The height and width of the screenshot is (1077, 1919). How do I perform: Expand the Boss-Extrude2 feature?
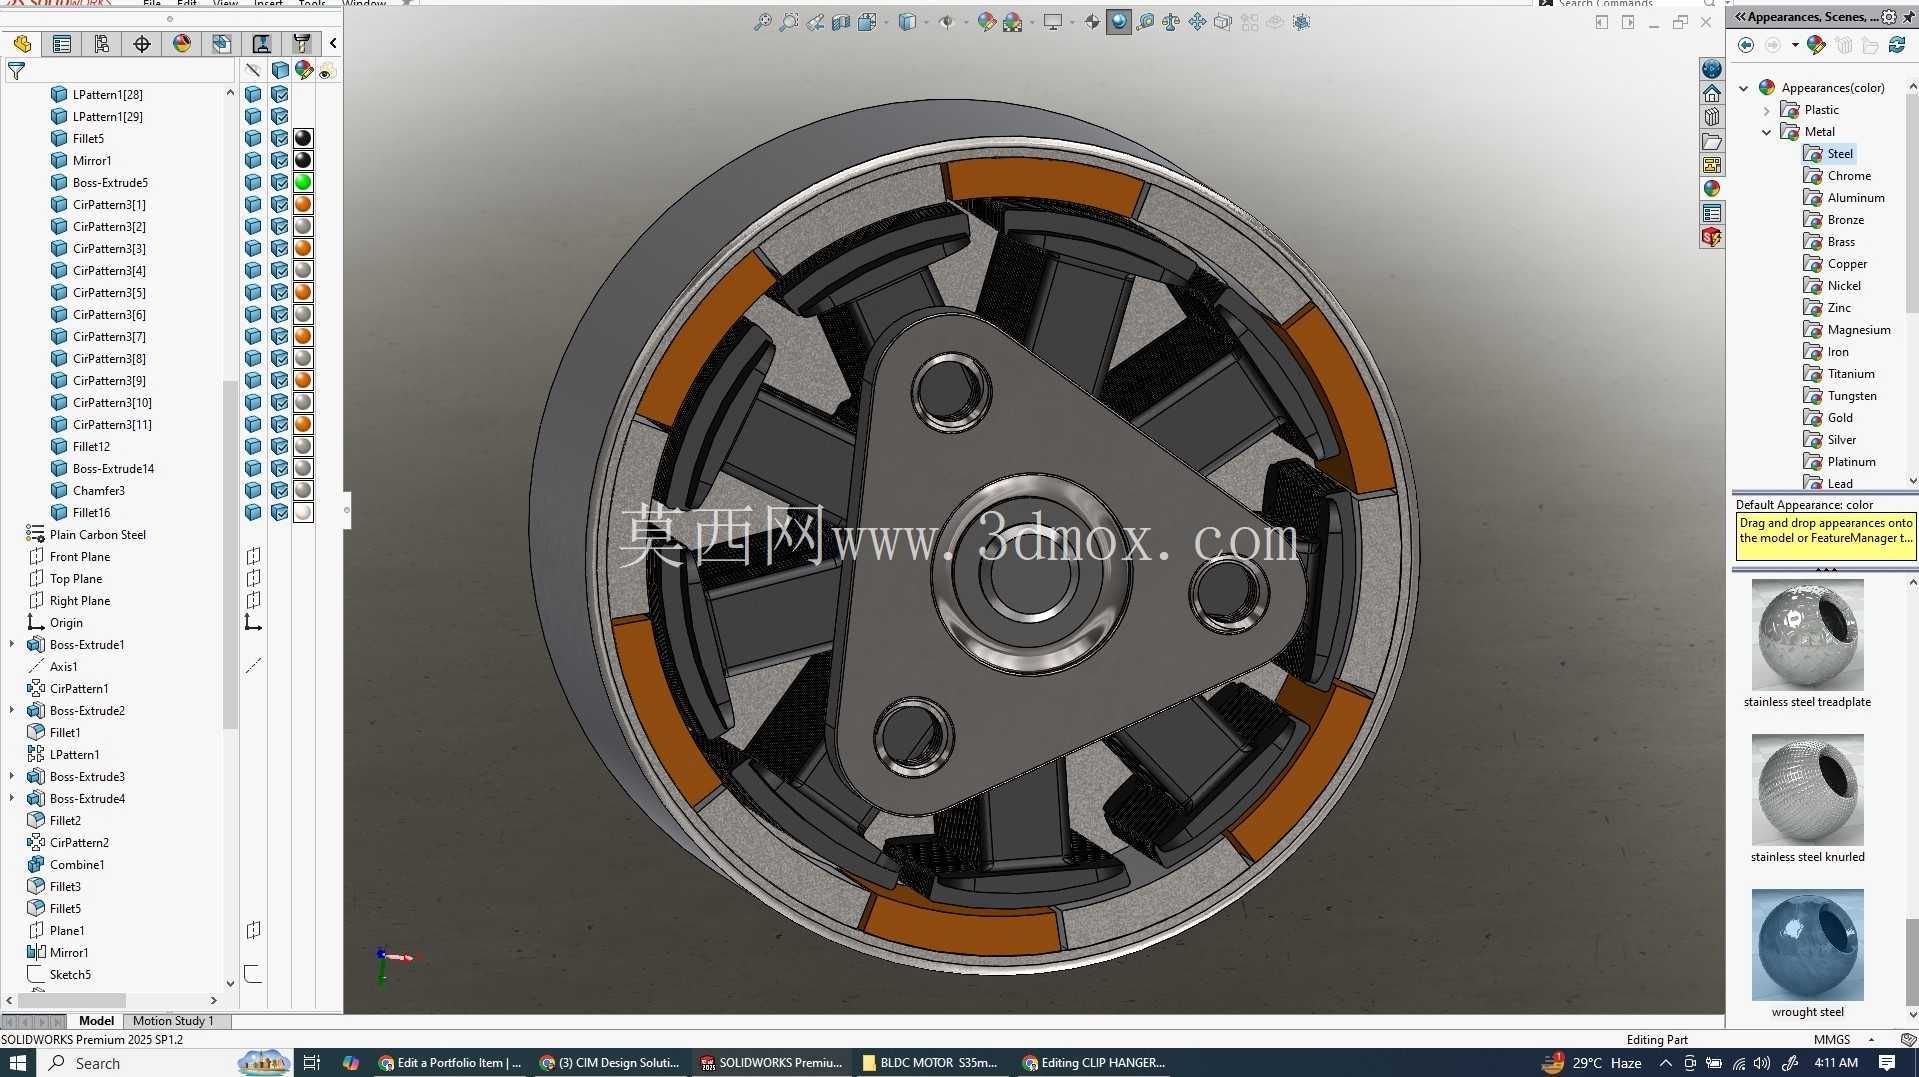point(12,710)
